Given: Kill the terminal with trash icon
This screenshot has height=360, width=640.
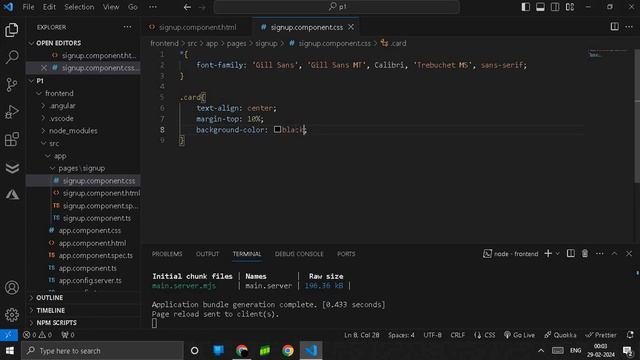Looking at the screenshot, I should (x=585, y=253).
